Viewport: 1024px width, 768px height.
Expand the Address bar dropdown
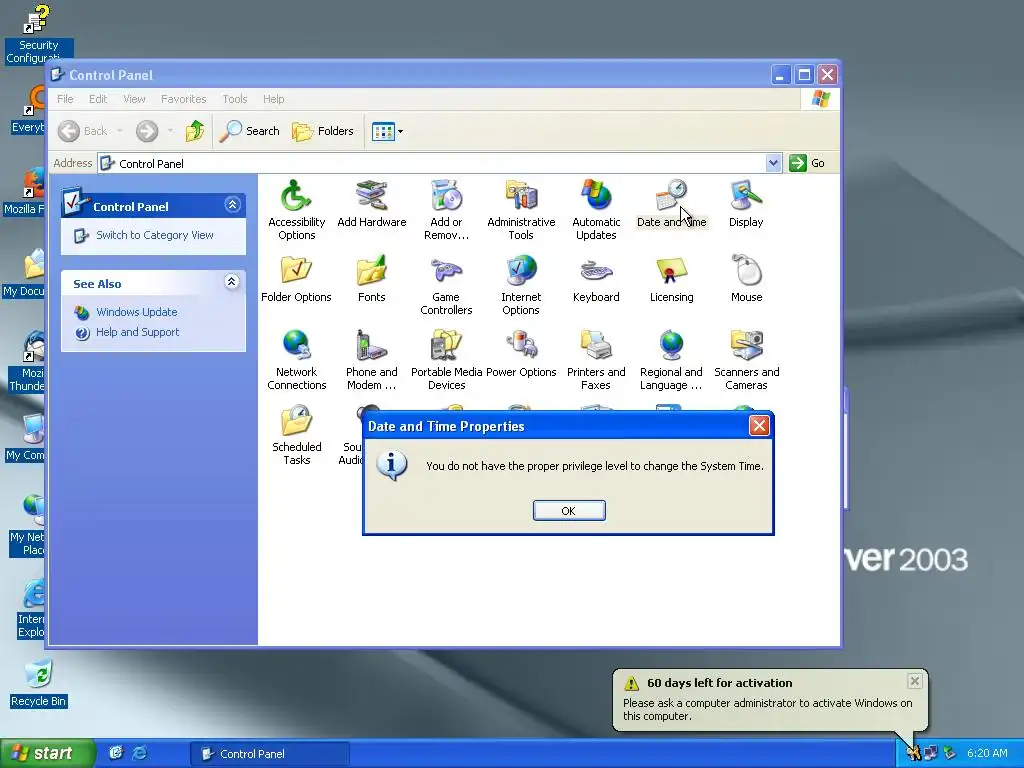click(x=773, y=163)
